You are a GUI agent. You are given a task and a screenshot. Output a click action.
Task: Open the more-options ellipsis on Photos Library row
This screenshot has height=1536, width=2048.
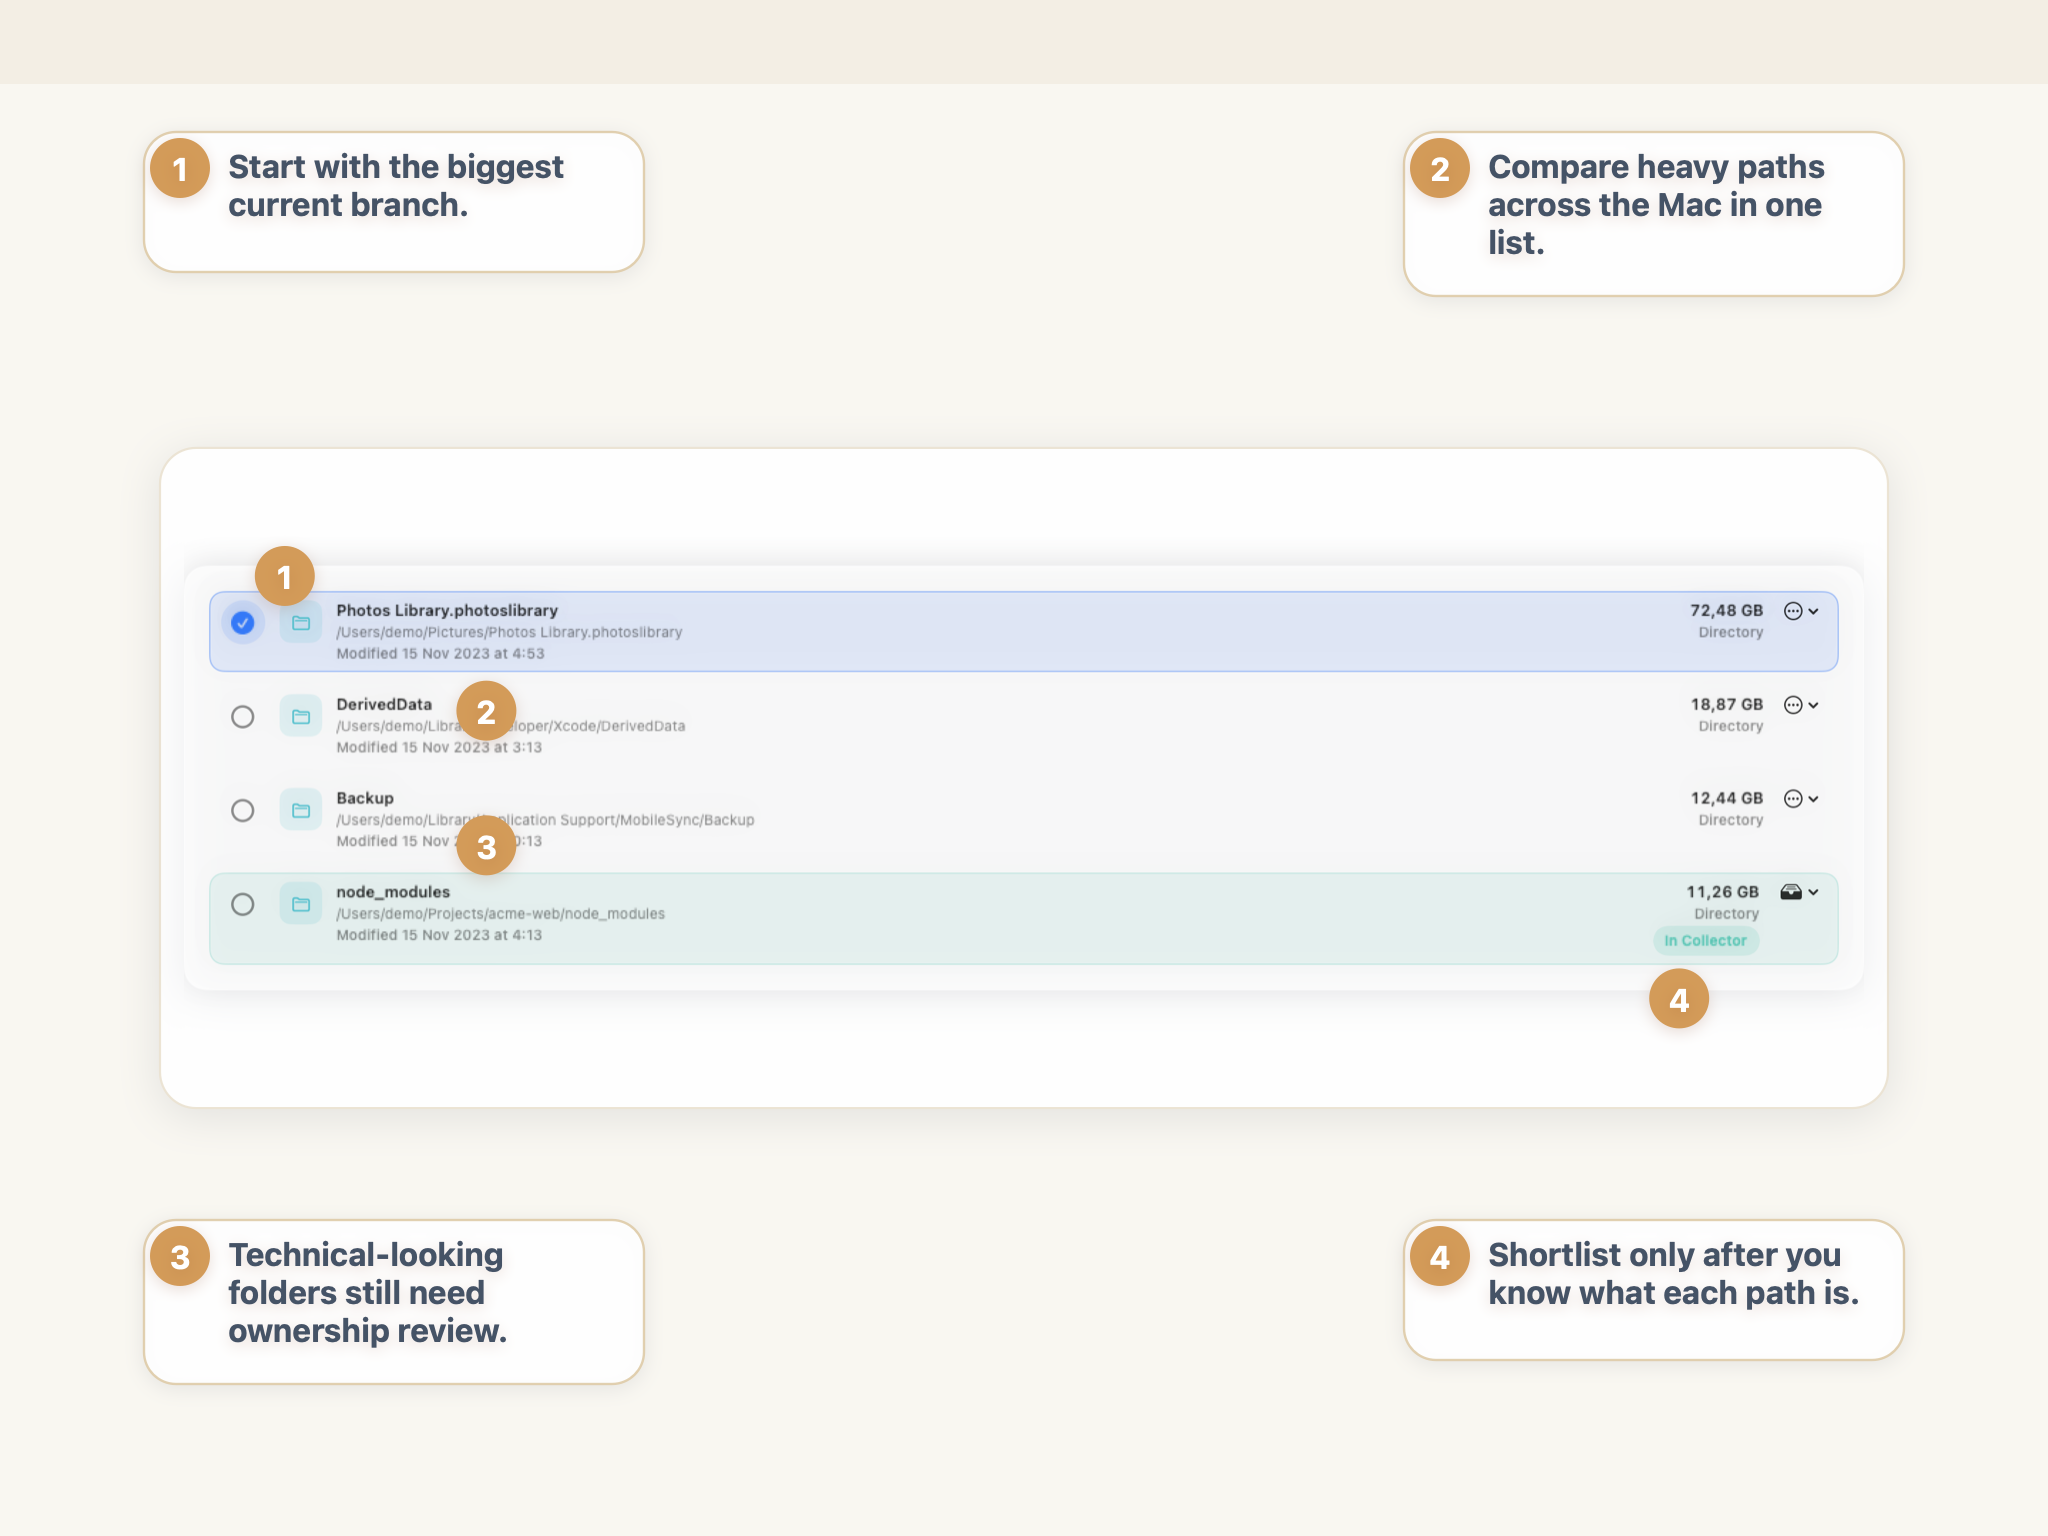pyautogui.click(x=1793, y=611)
